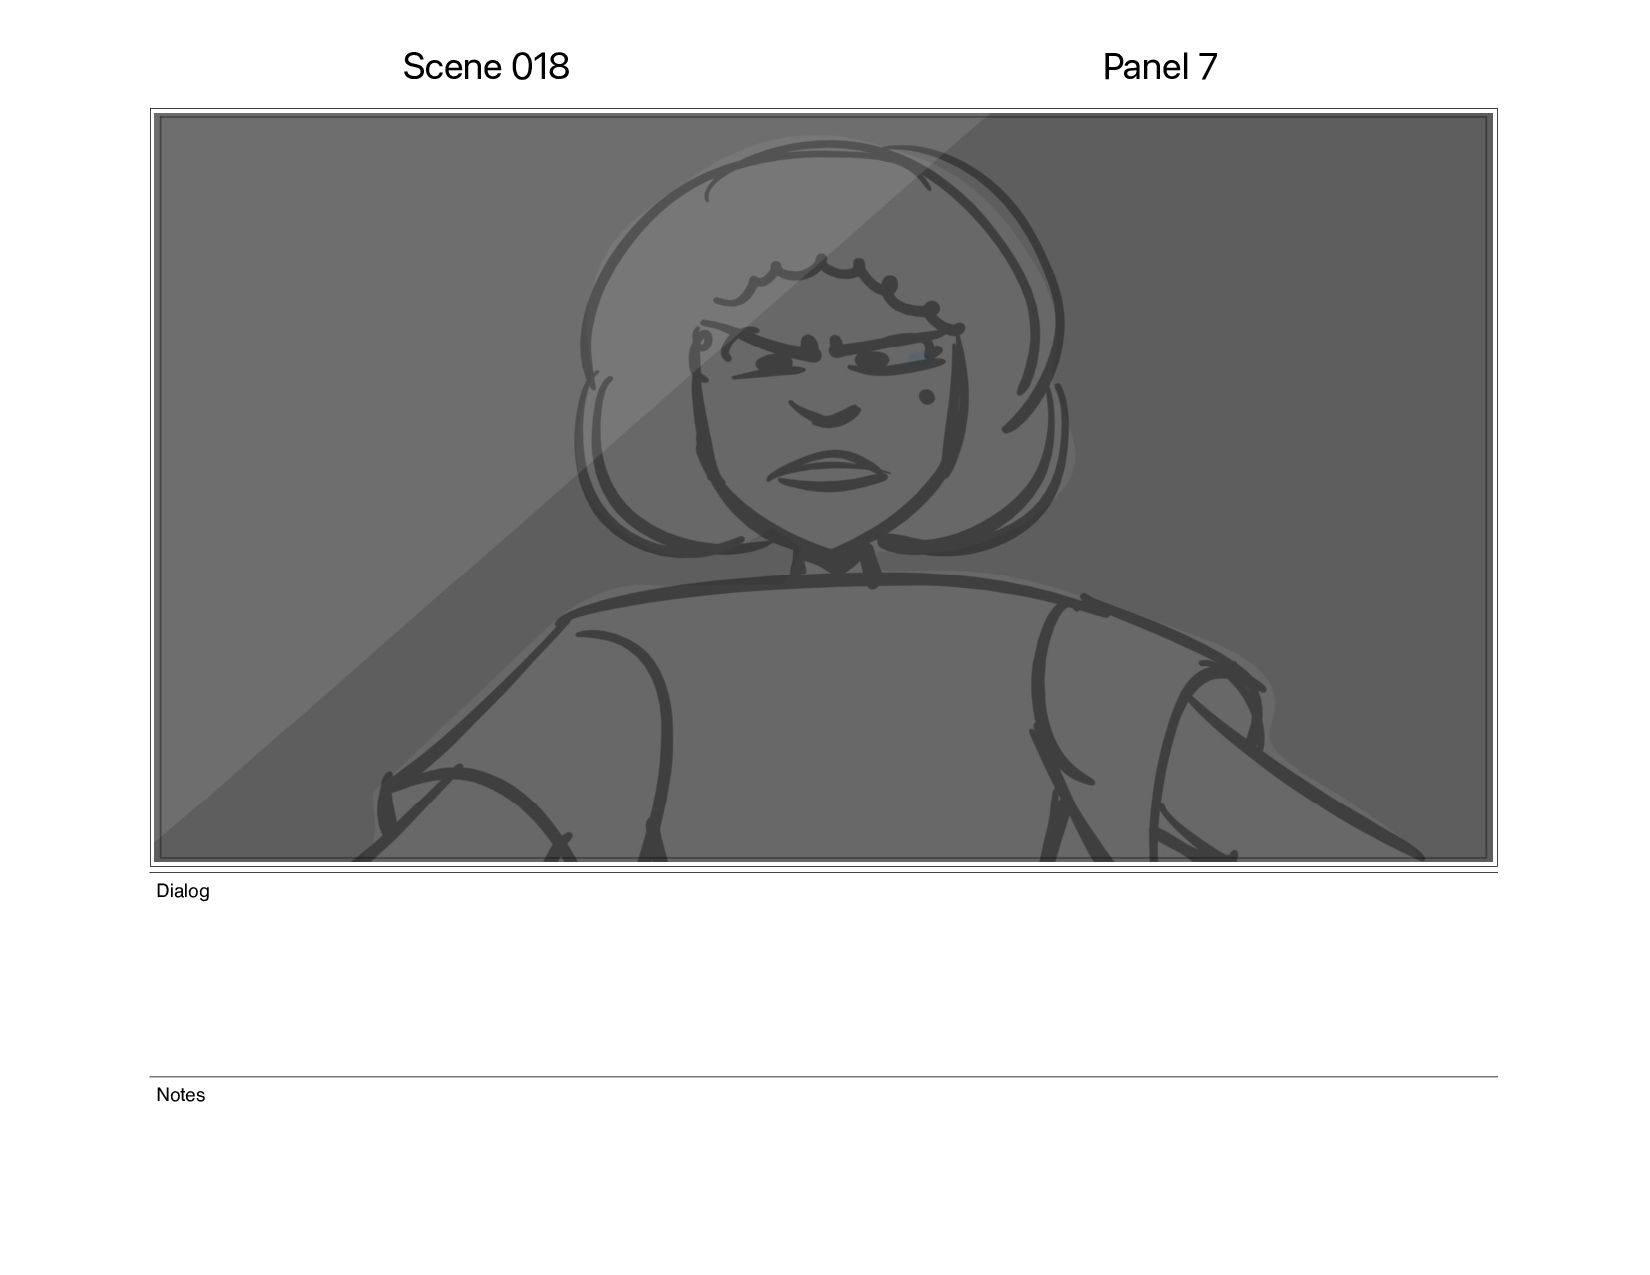Click the storyboard panel thumbnail

[x=824, y=487]
